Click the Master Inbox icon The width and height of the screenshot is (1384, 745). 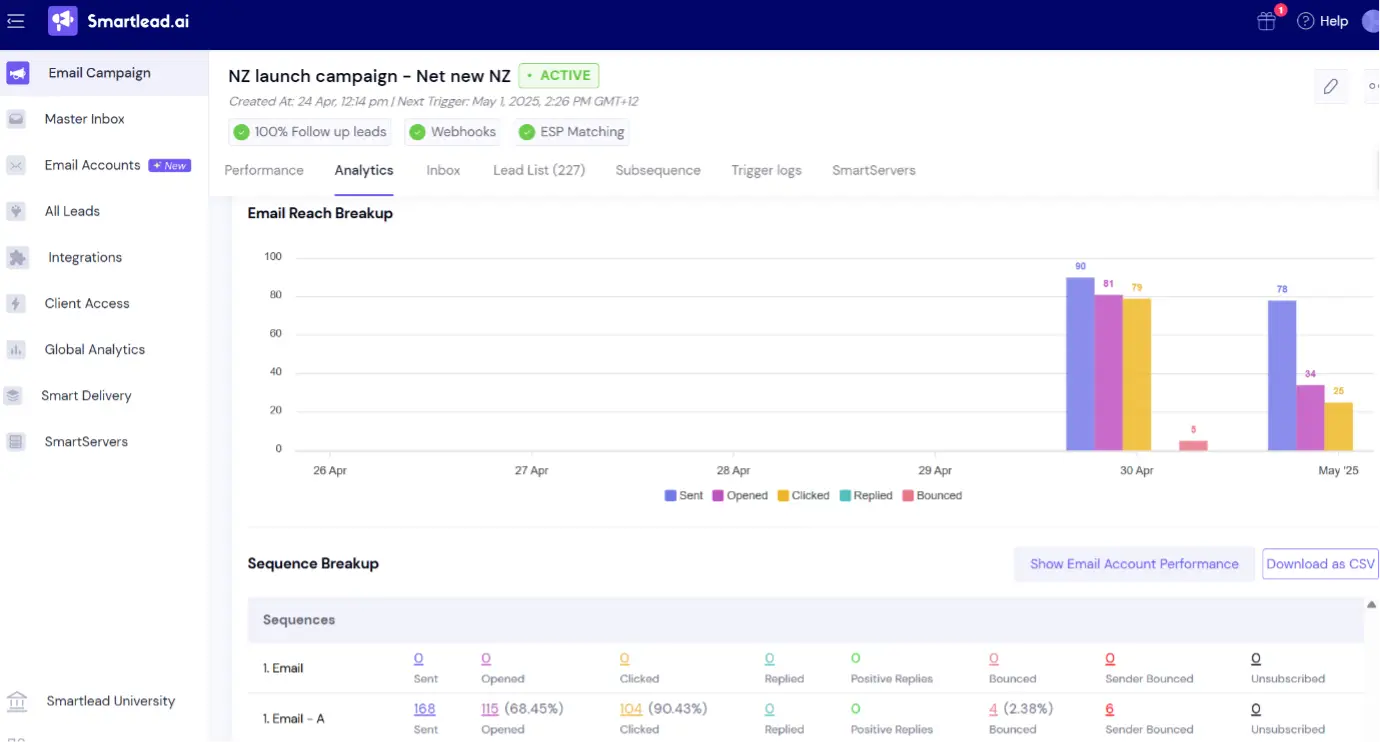click(16, 119)
